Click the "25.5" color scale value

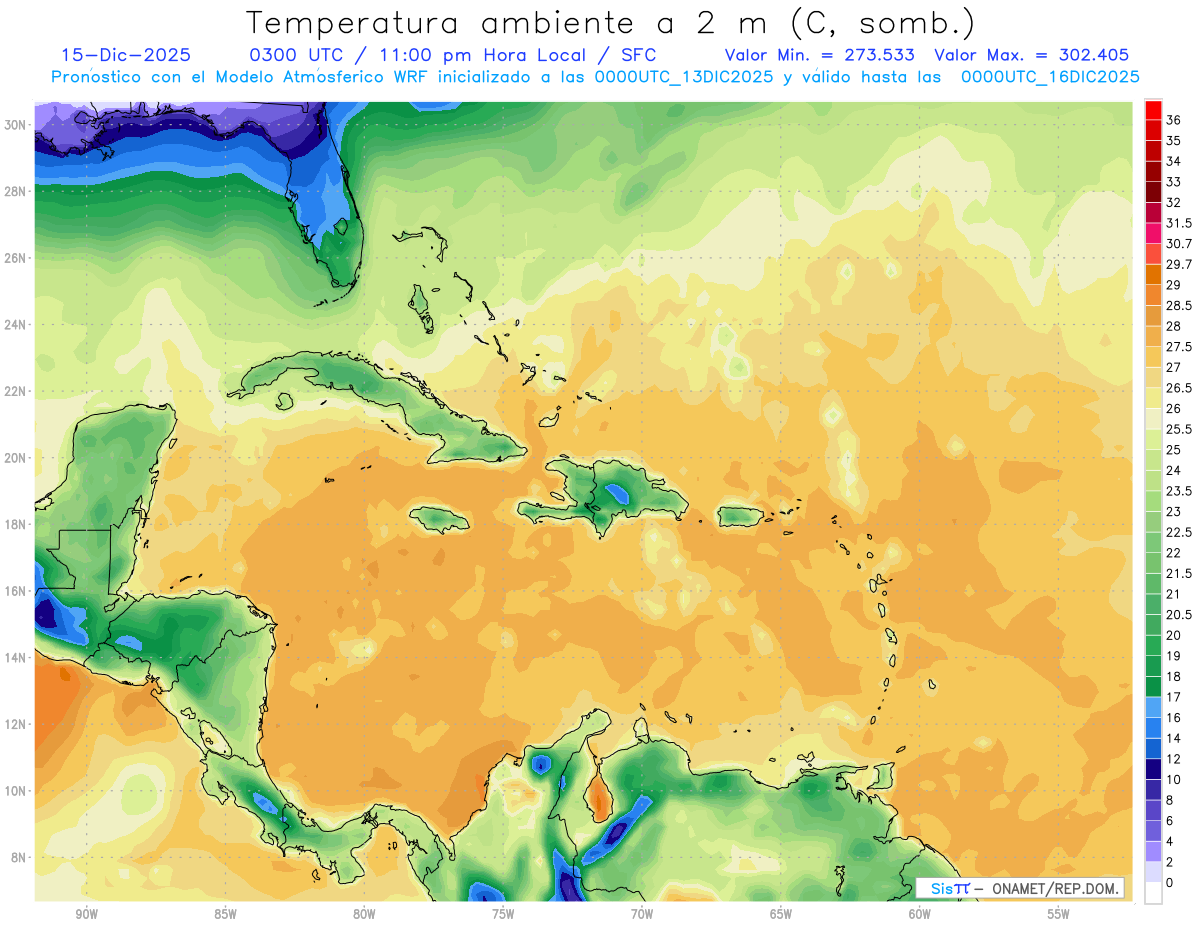[1179, 429]
